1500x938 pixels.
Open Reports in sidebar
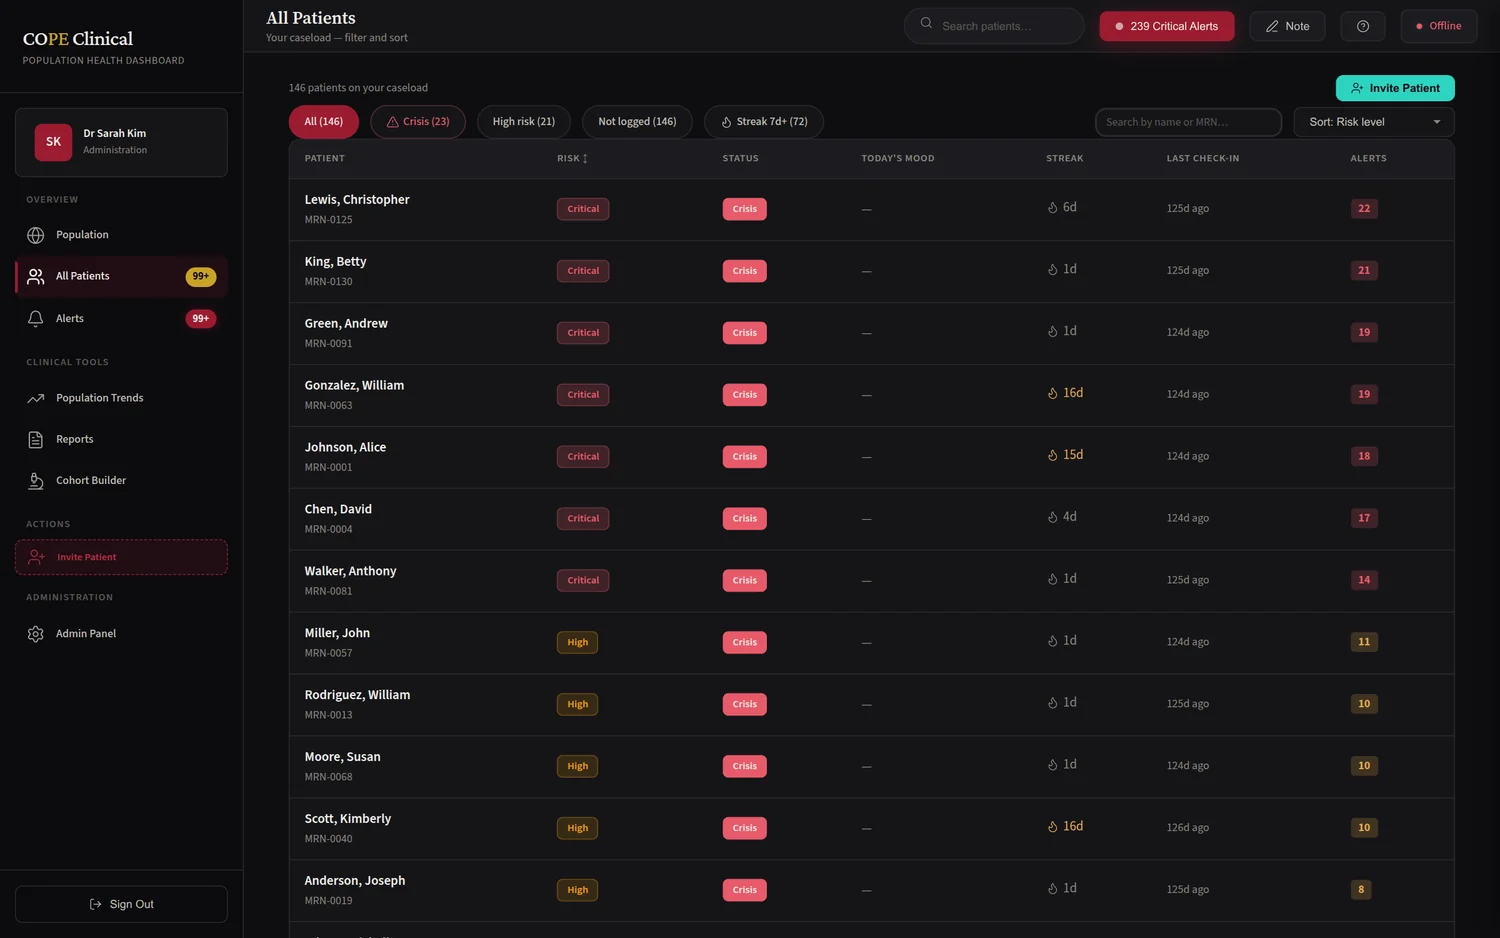tap(121, 440)
